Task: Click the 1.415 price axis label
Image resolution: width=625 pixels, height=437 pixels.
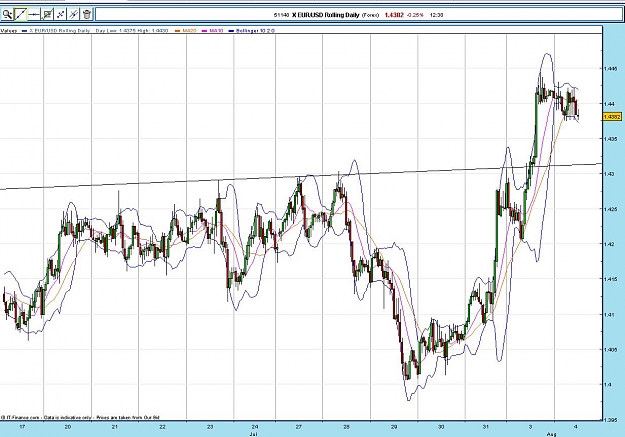Action: click(610, 279)
